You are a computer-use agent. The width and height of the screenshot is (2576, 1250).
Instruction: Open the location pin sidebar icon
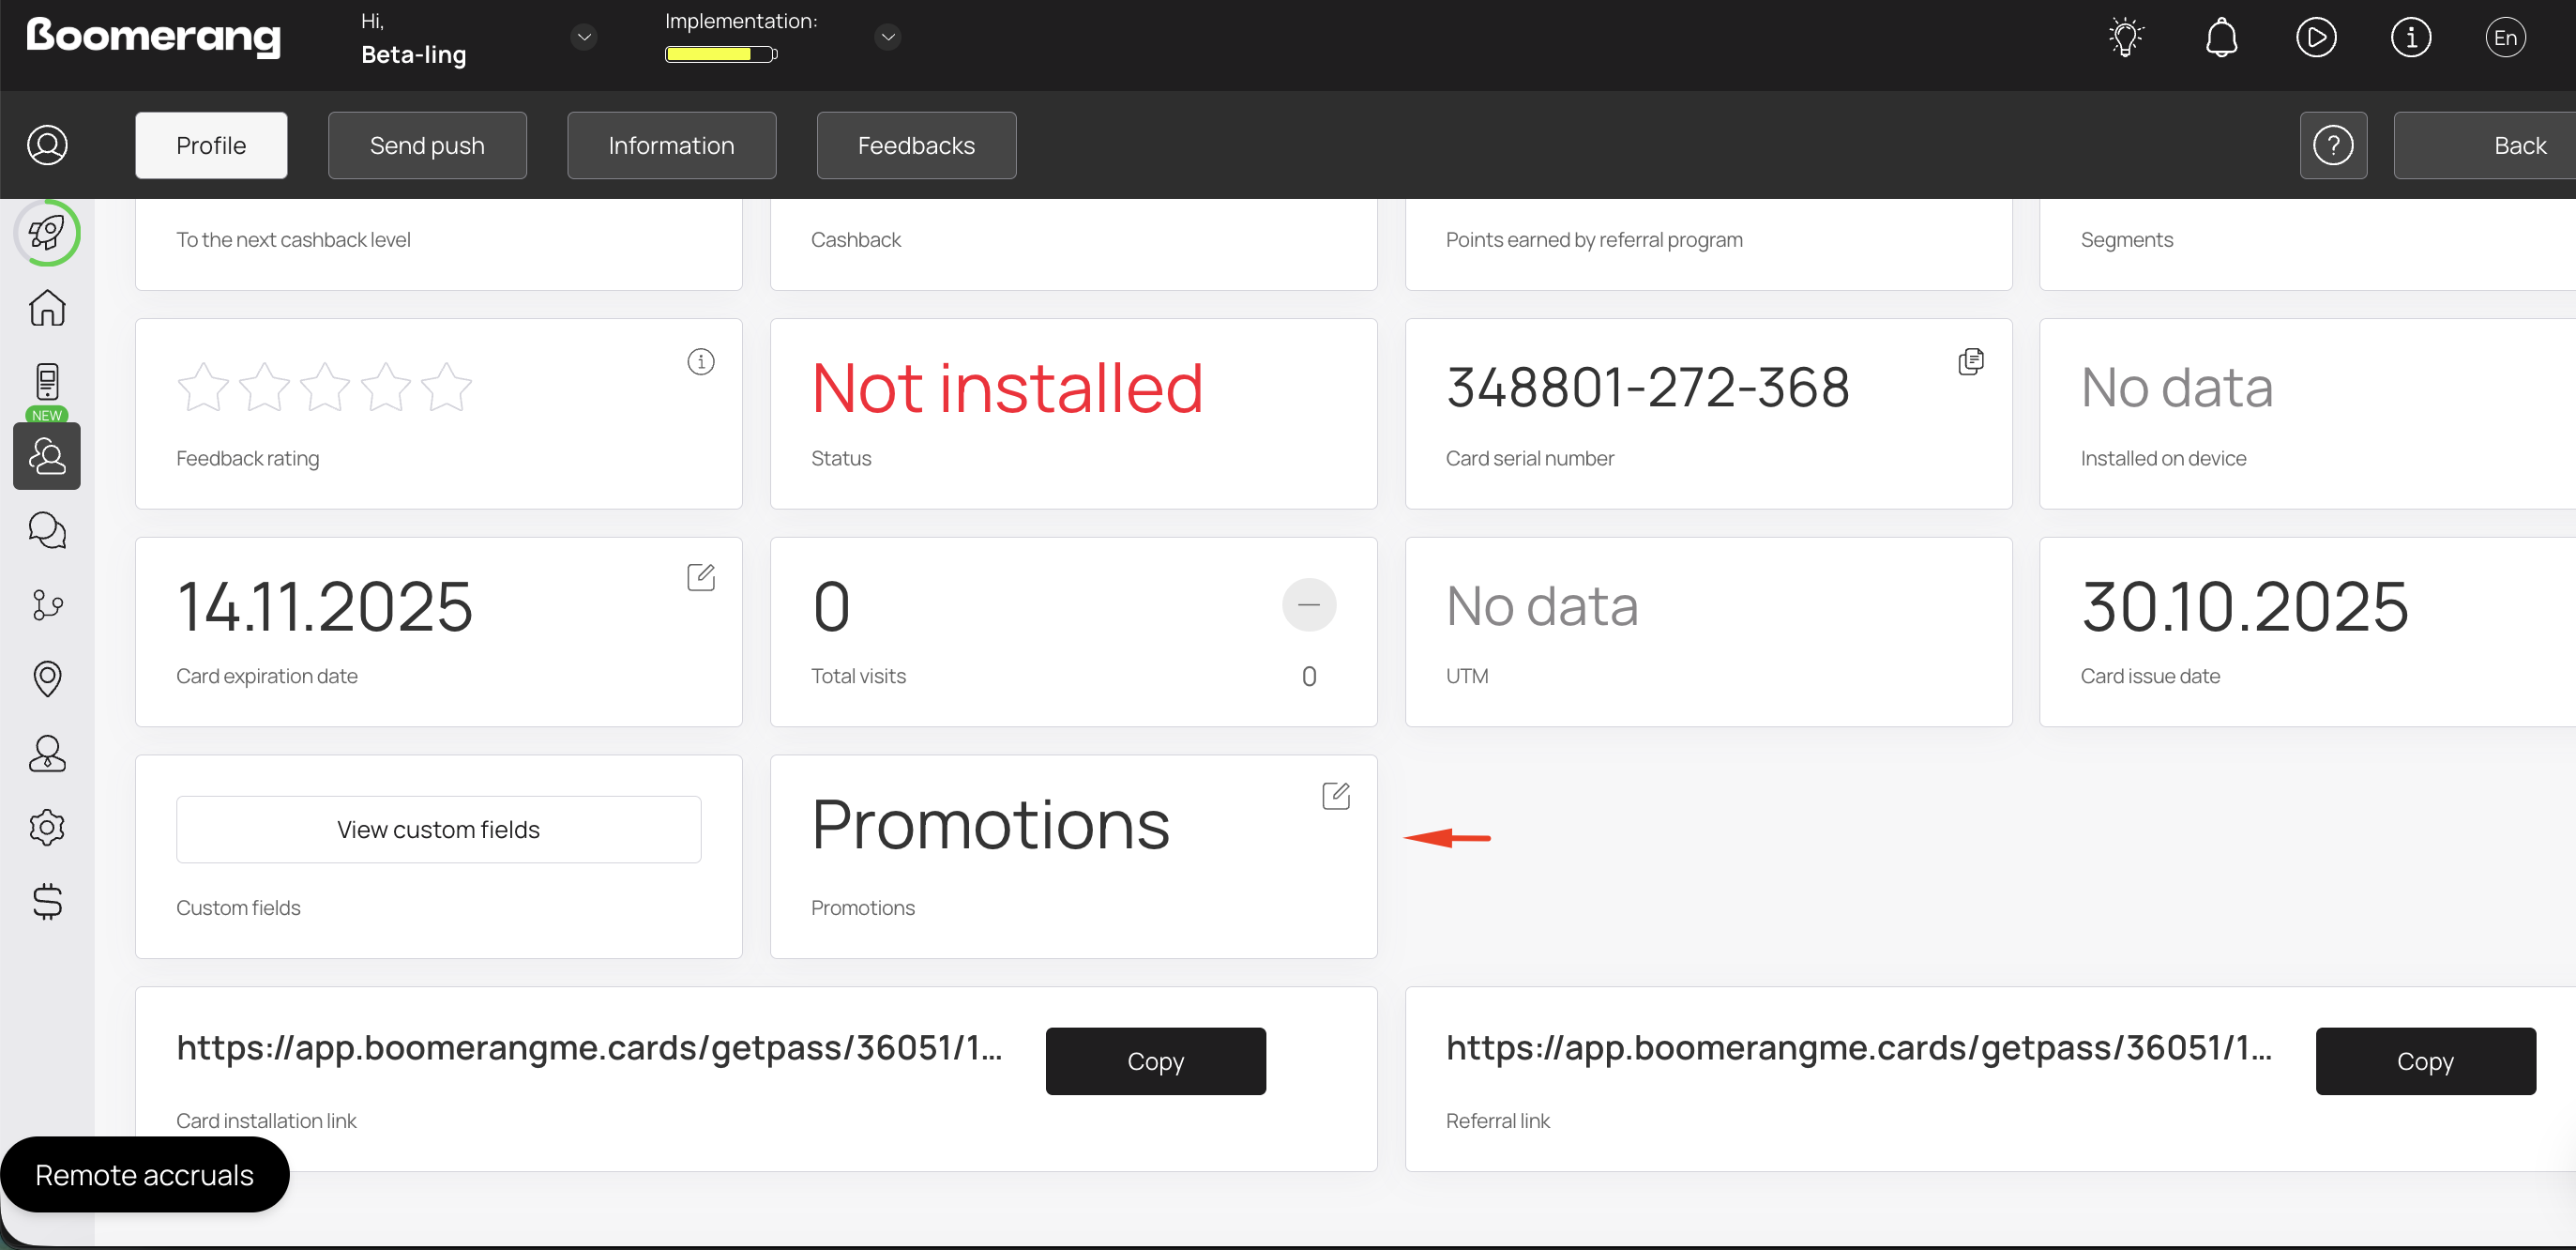pyautogui.click(x=47, y=678)
